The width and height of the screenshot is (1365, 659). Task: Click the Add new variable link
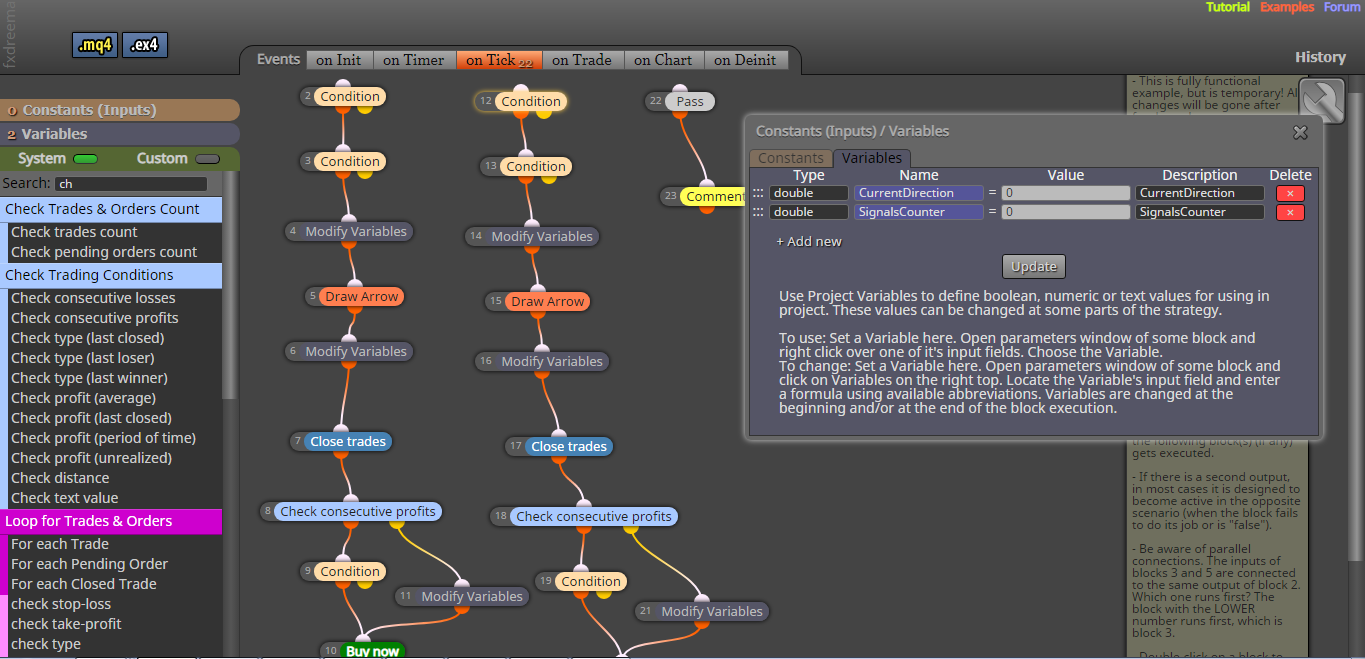[809, 241]
